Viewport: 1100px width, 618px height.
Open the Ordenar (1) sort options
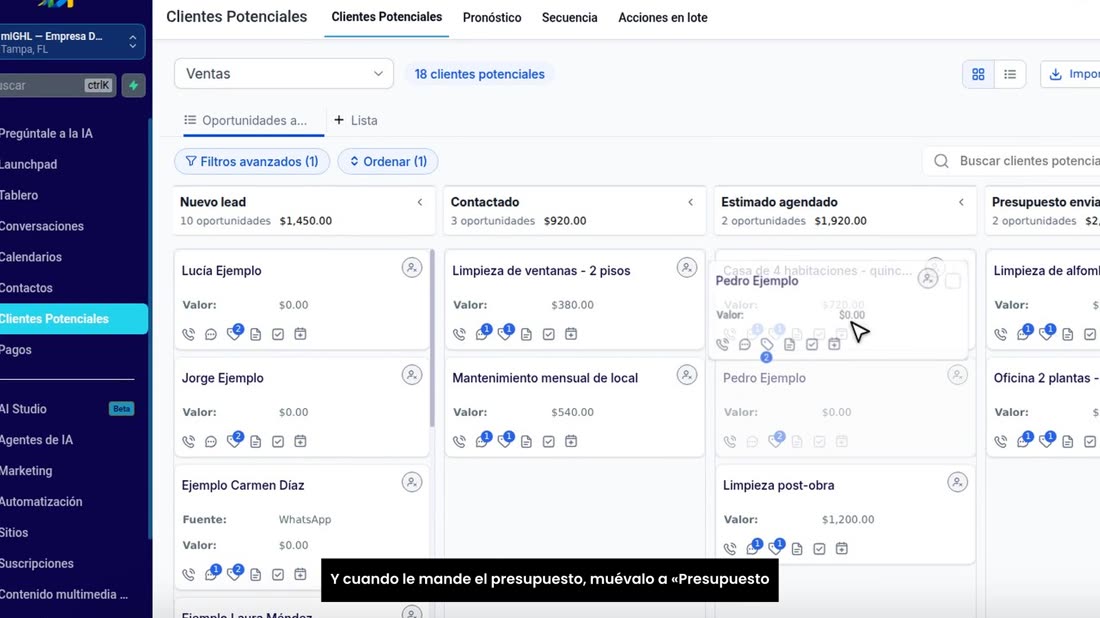pyautogui.click(x=388, y=161)
